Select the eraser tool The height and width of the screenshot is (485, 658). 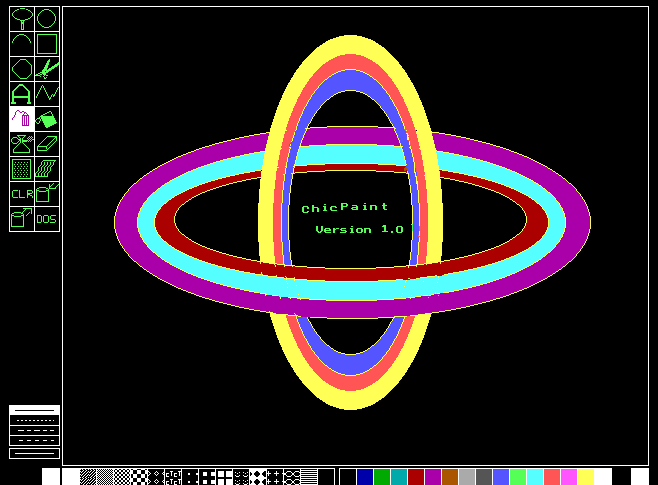click(x=47, y=144)
